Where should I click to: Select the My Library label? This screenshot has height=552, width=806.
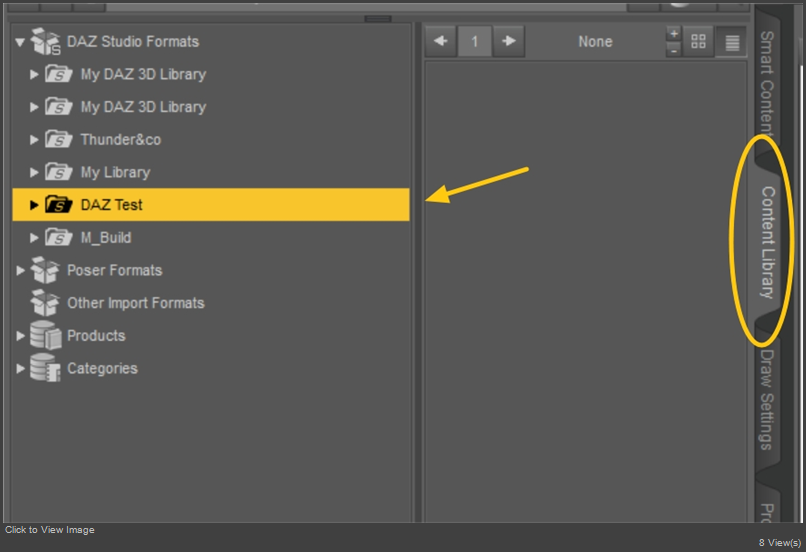[x=116, y=173]
